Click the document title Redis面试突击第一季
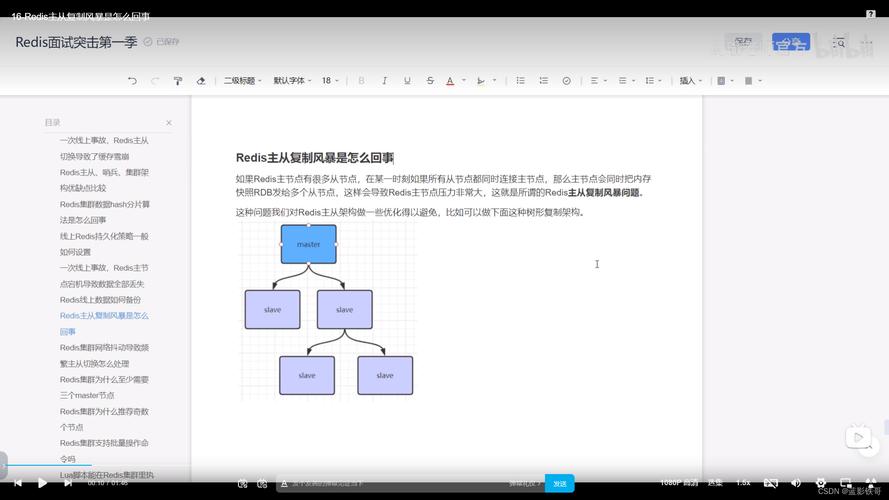The width and height of the screenshot is (889, 500). pos(76,43)
